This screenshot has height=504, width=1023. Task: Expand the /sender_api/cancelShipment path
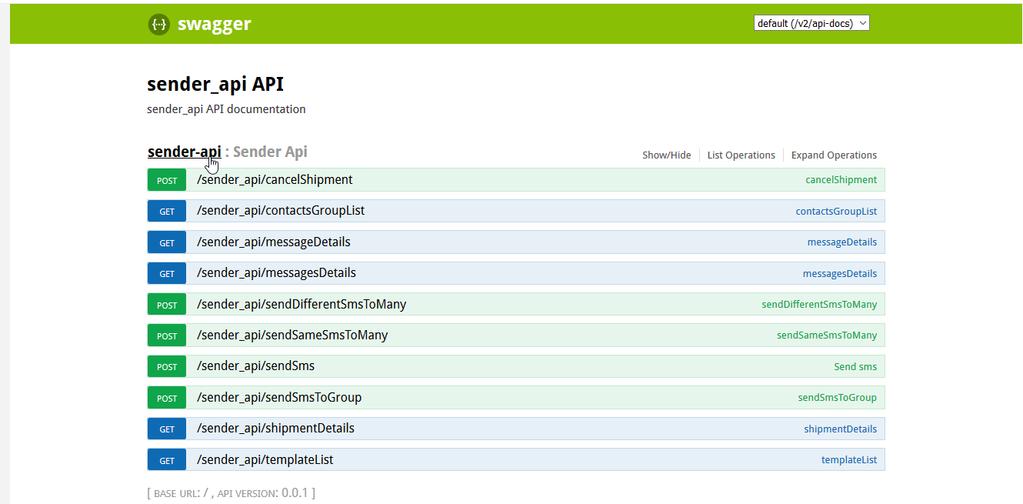click(x=275, y=179)
